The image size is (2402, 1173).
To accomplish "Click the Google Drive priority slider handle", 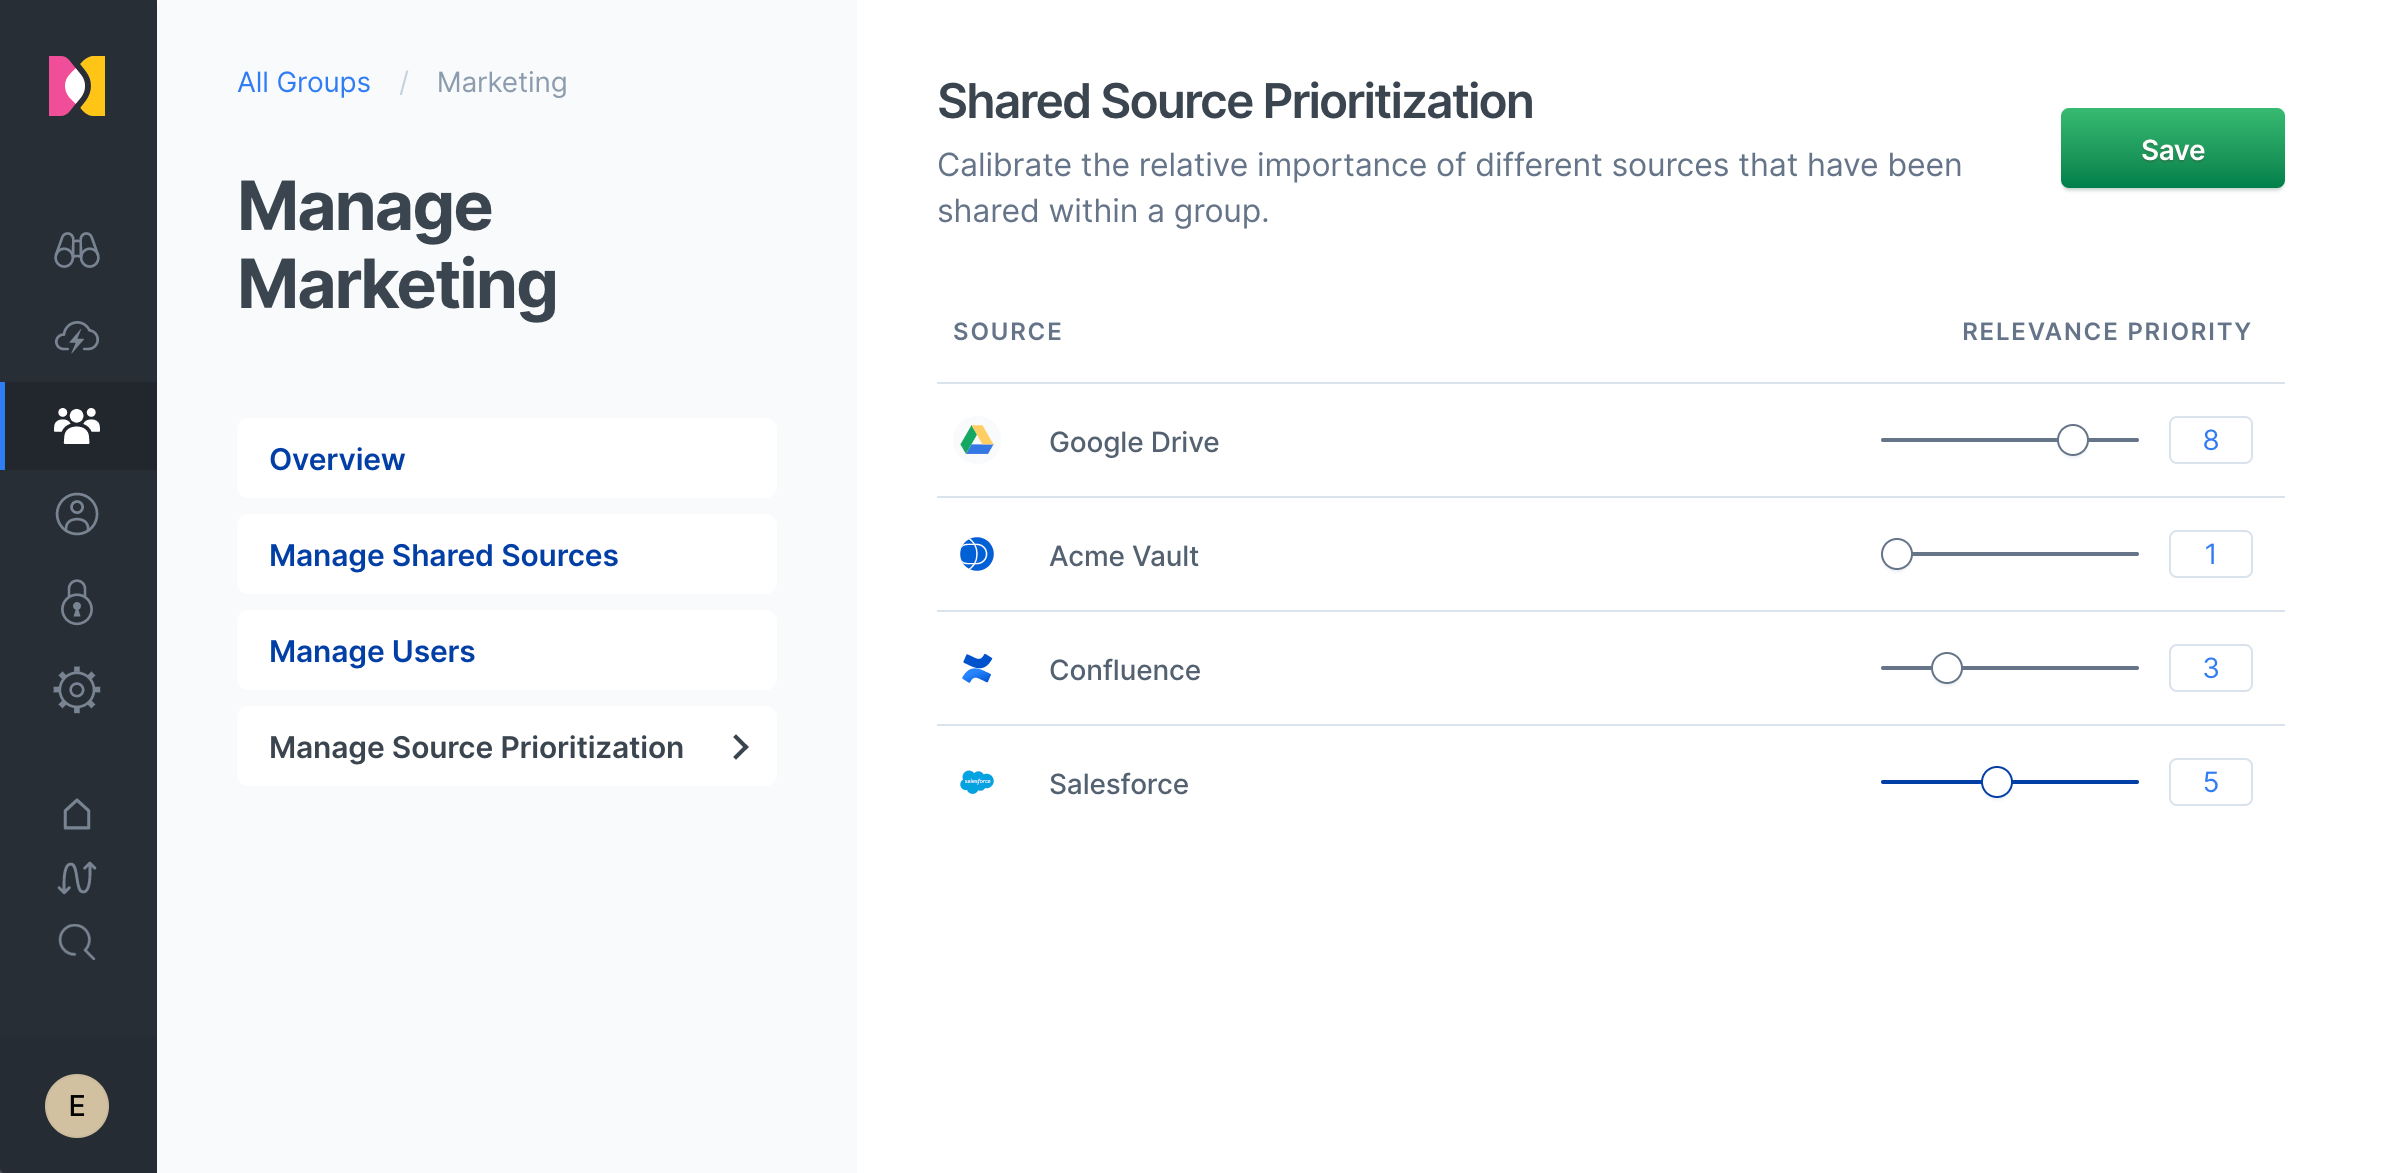I will [2073, 440].
